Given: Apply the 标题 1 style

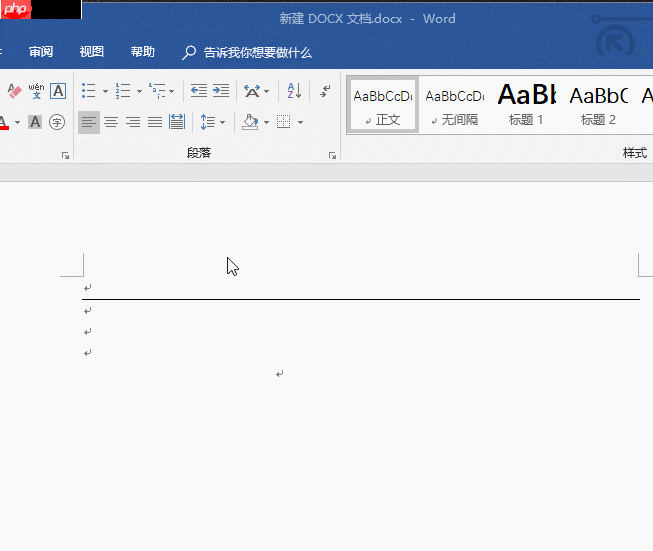Looking at the screenshot, I should (526, 105).
